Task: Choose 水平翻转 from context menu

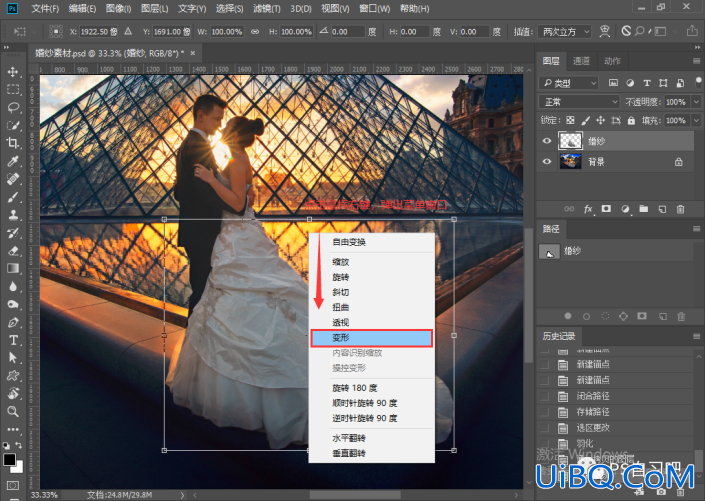Action: pyautogui.click(x=371, y=438)
